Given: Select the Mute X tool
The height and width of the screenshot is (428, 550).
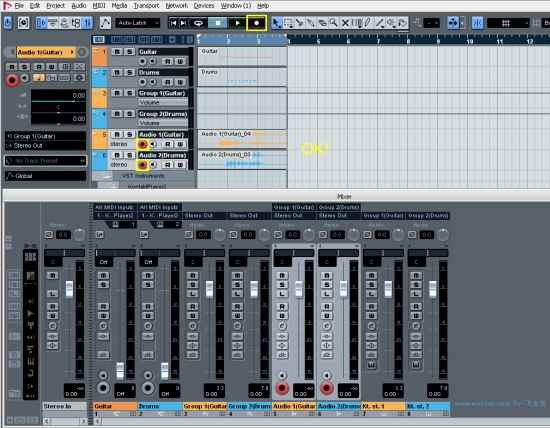Looking at the screenshot, I should (x=345, y=23).
